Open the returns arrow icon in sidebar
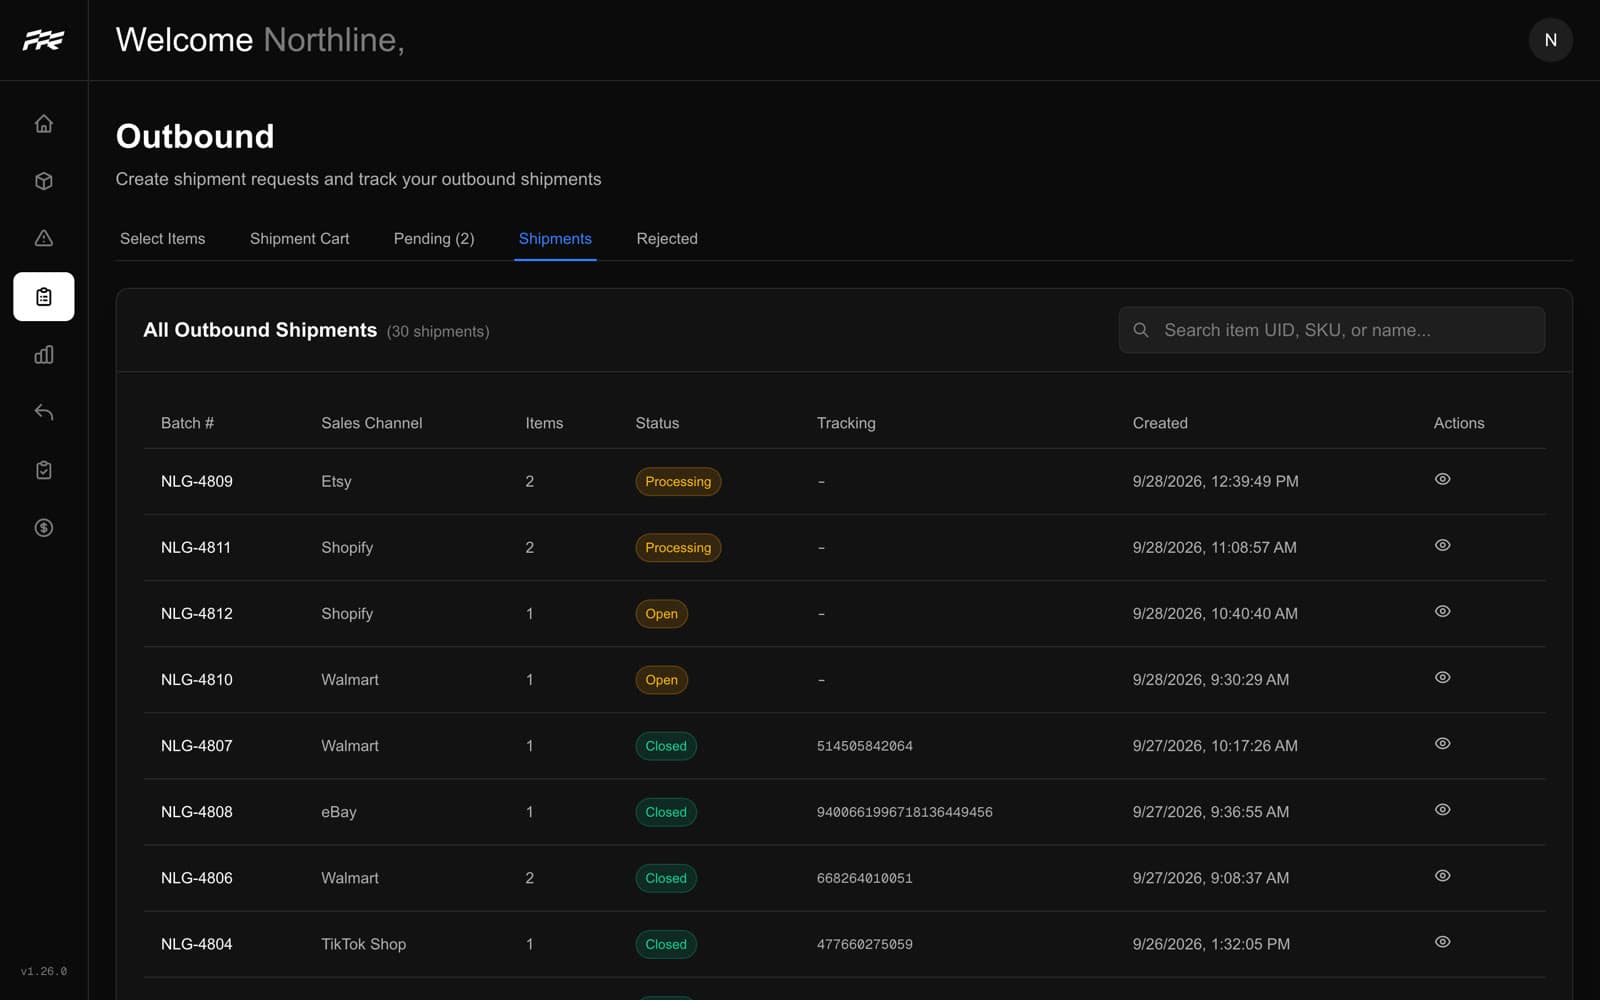This screenshot has height=1000, width=1600. pos(43,412)
